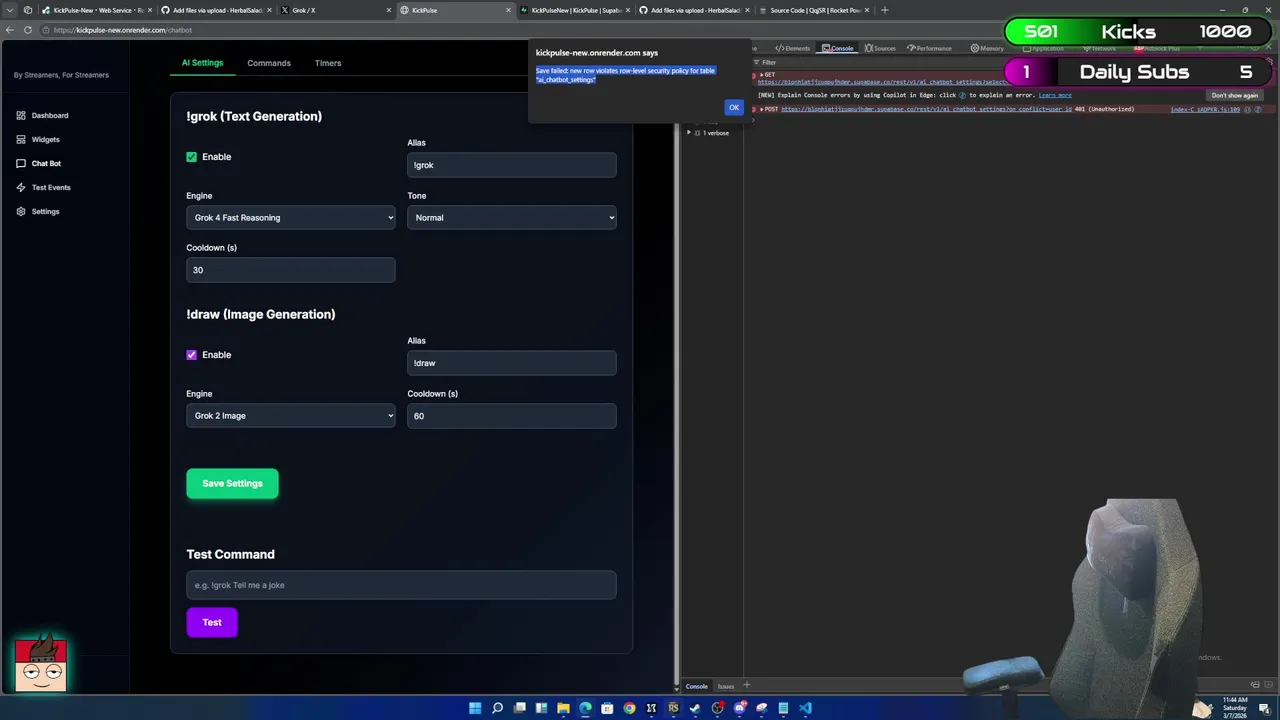
Task: Select the DevTools Console tab
Action: point(838,48)
